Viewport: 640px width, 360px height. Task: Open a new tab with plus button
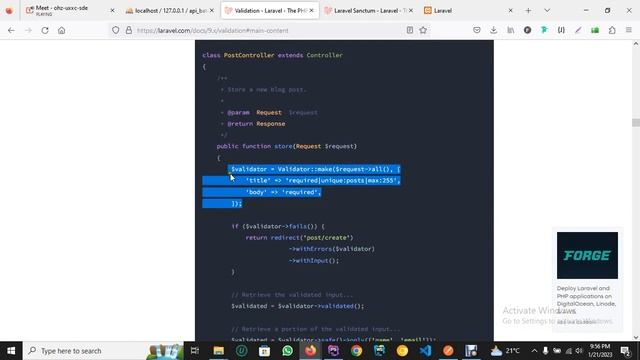coord(528,11)
